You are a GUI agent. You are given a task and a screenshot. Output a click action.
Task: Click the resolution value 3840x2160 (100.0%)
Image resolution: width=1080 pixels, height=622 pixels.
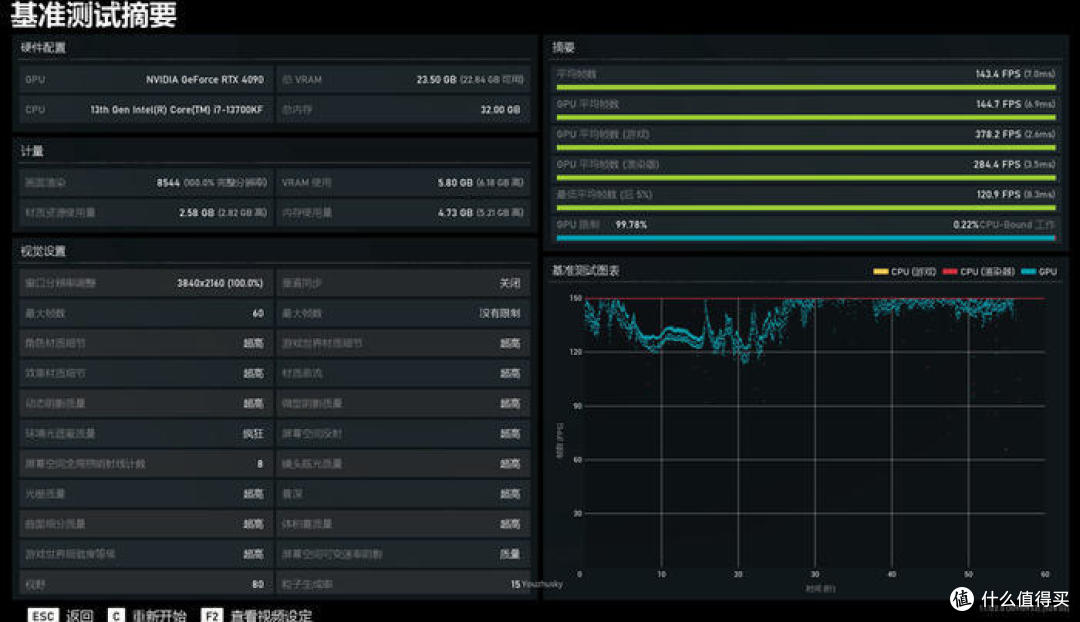coord(220,283)
